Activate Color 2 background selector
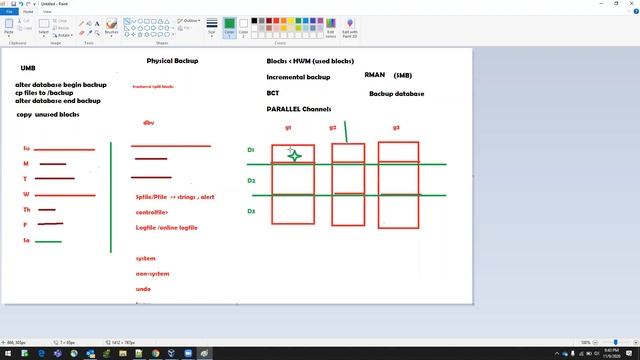This screenshot has height=360, width=640. [x=243, y=28]
